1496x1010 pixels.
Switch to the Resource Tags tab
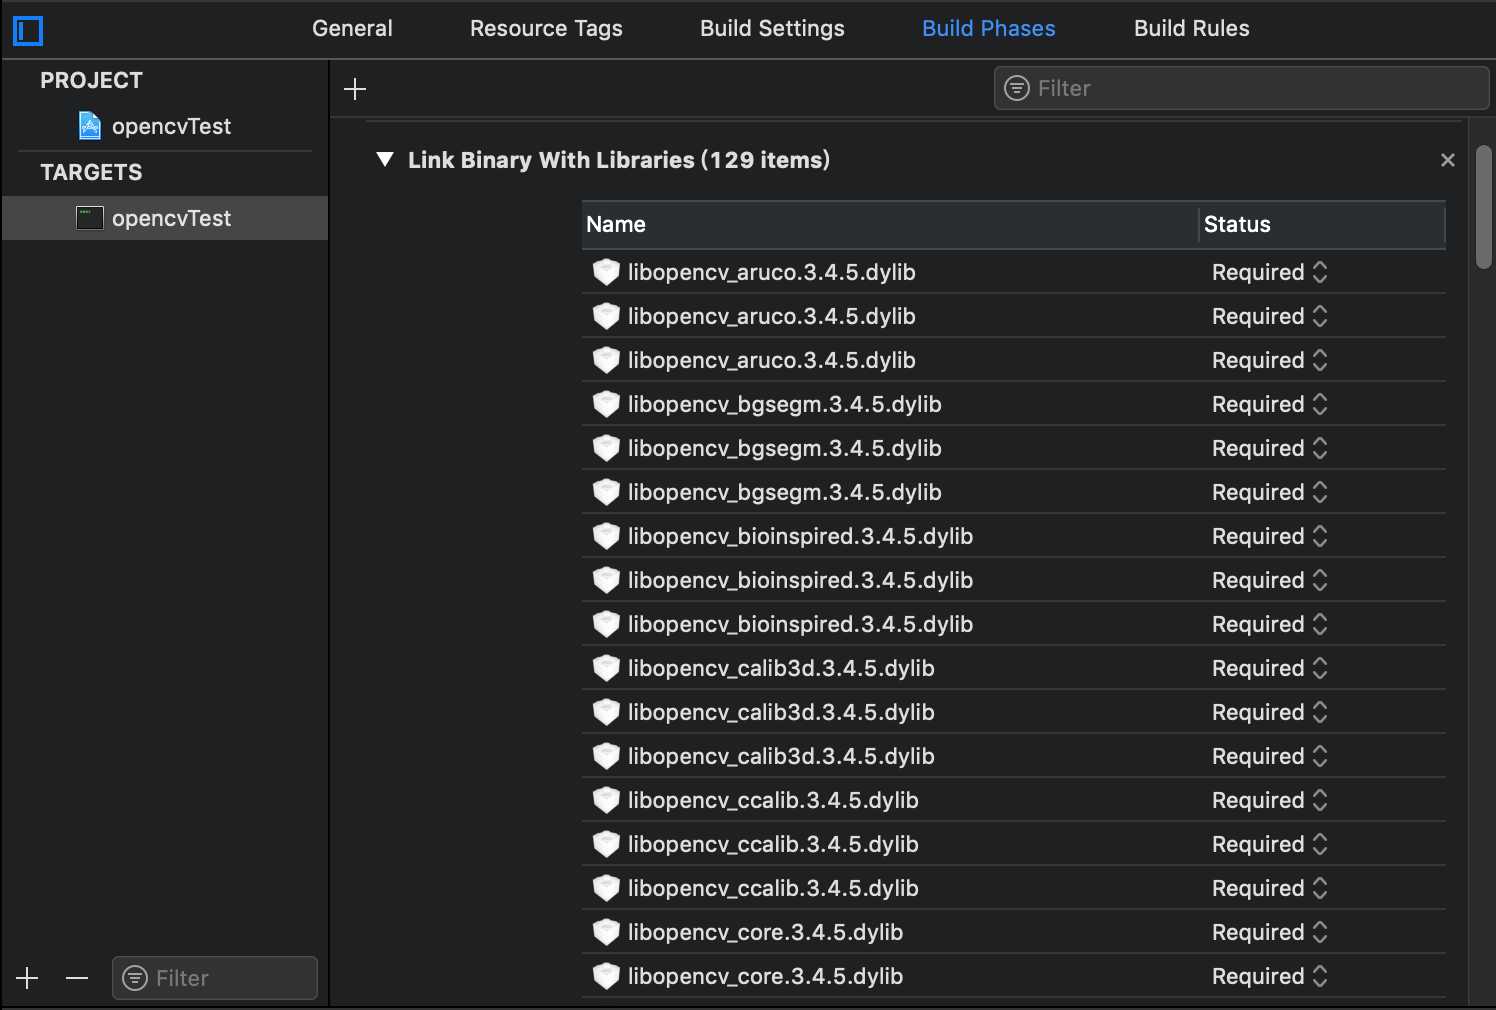[x=546, y=28]
